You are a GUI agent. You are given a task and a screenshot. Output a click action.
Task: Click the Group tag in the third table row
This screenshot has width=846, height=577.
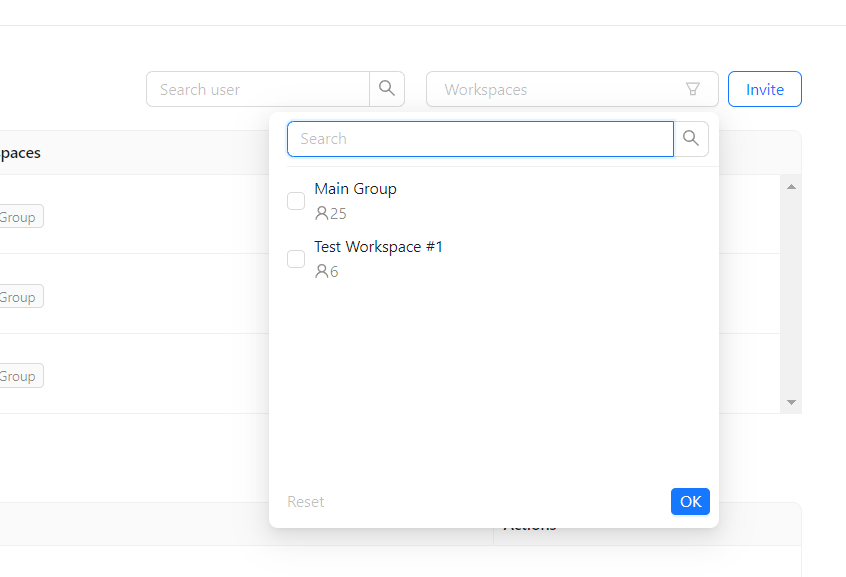click(19, 376)
